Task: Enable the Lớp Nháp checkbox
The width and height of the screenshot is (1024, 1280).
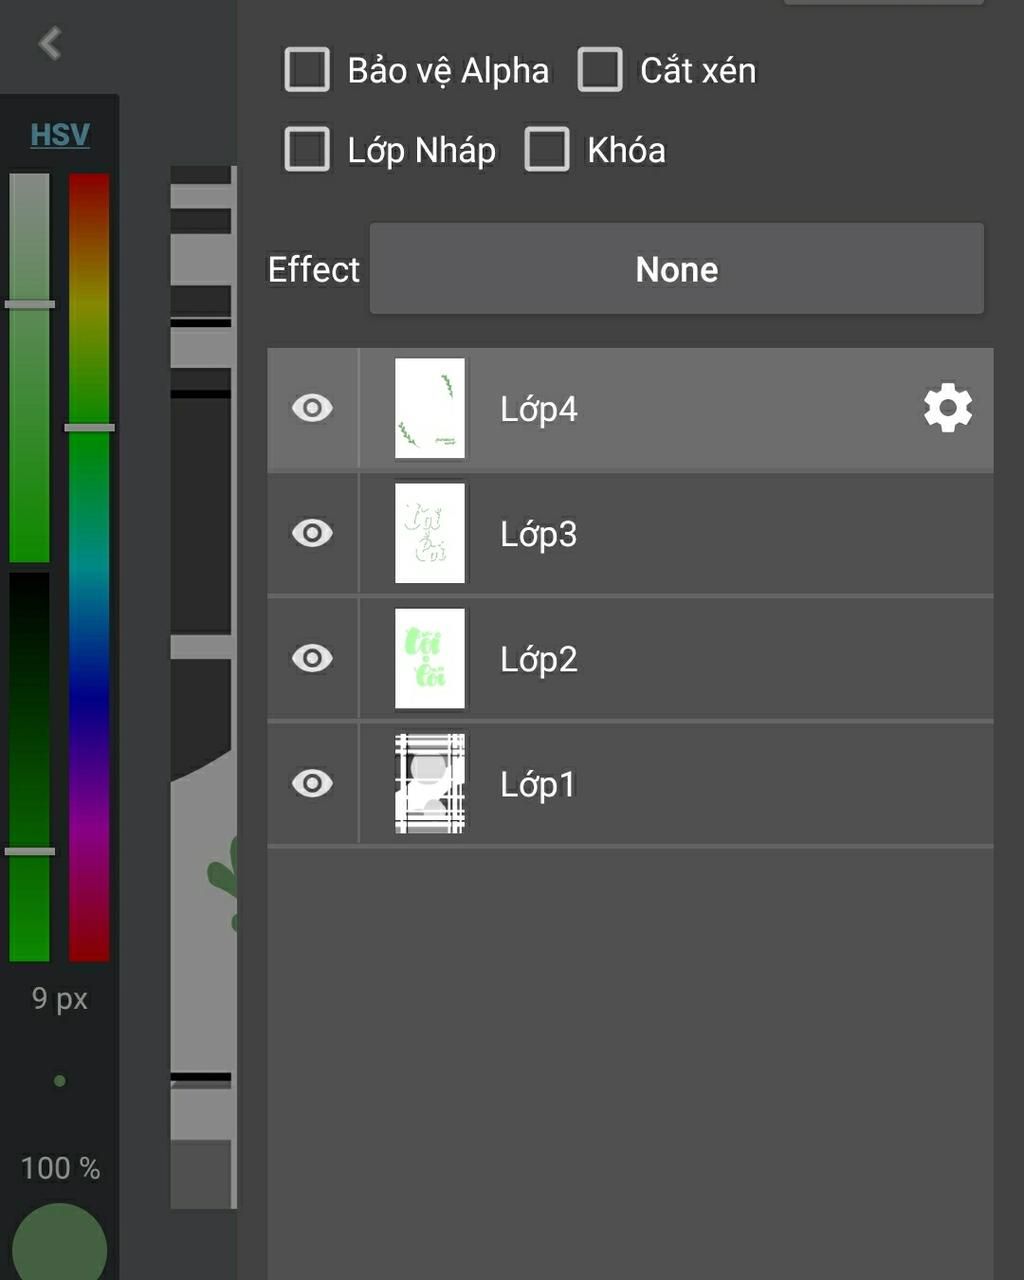Action: (x=307, y=150)
